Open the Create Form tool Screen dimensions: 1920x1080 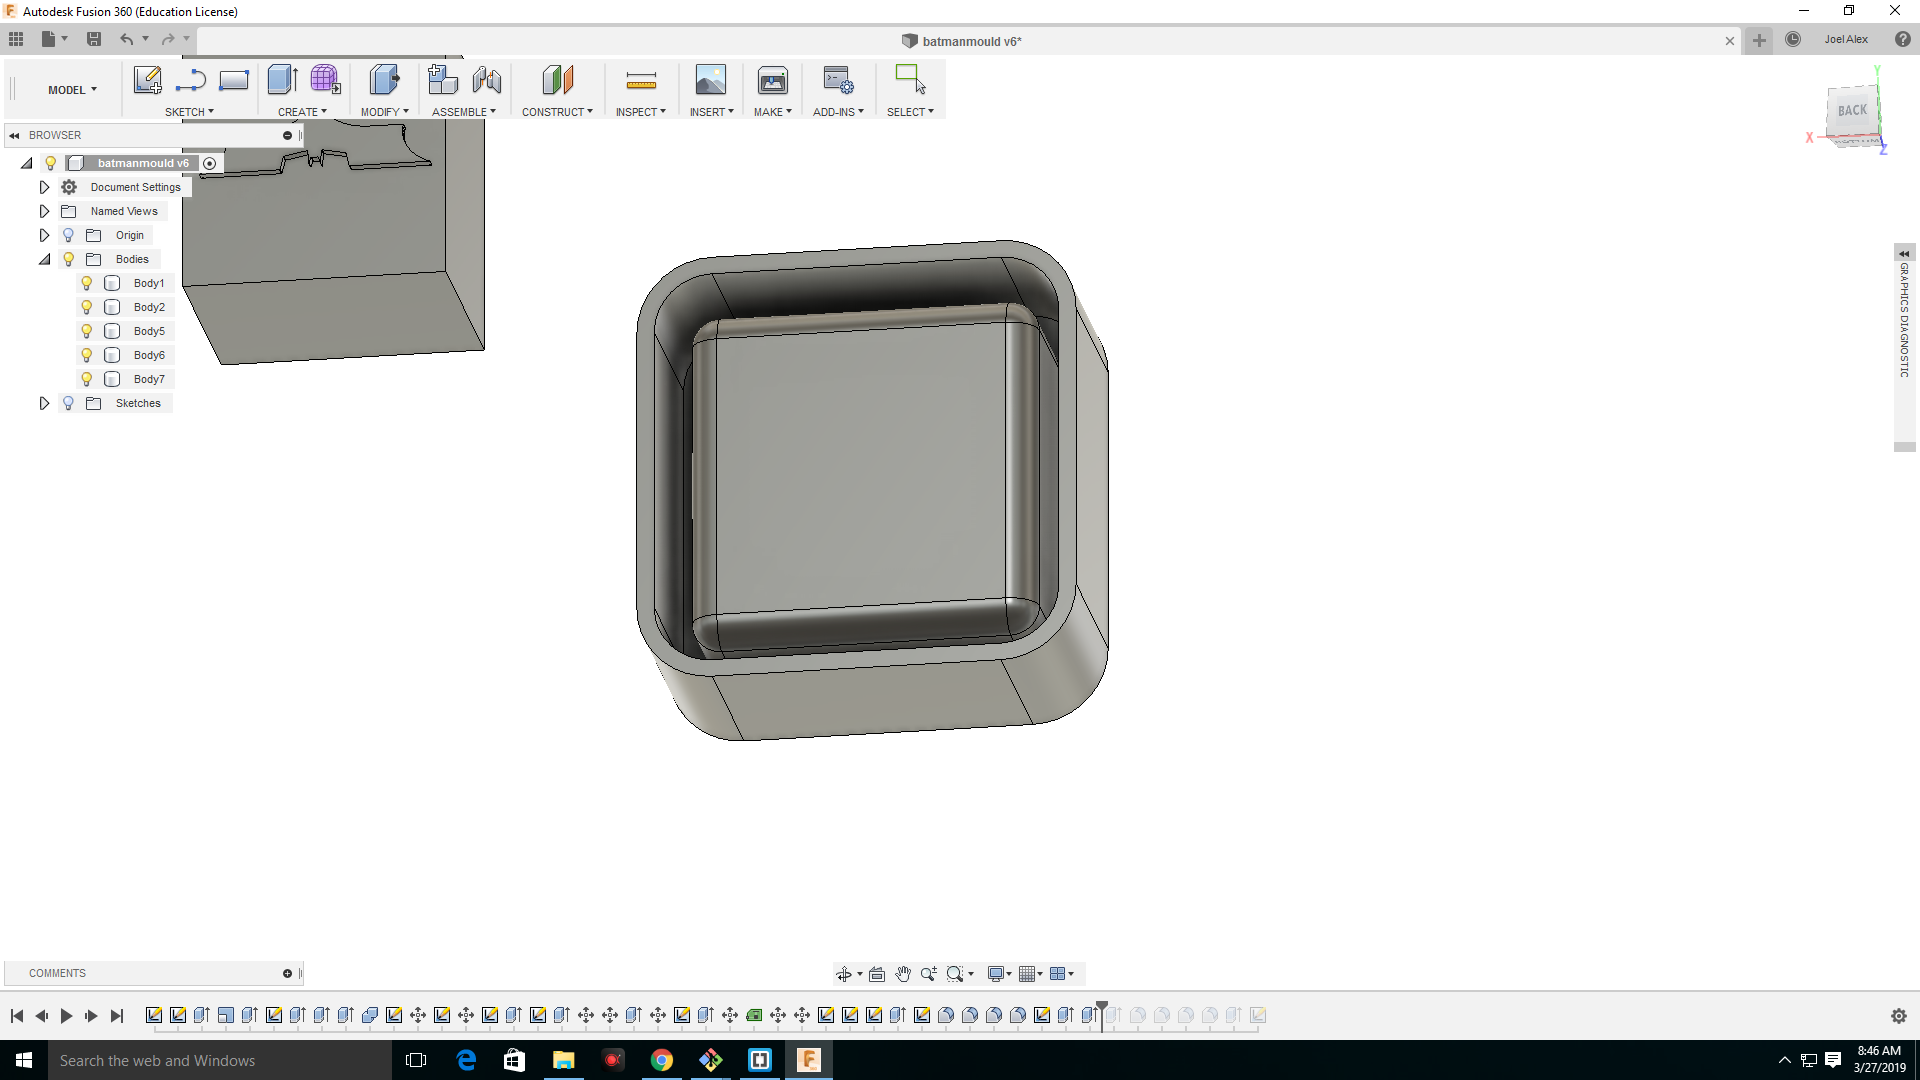pos(325,80)
